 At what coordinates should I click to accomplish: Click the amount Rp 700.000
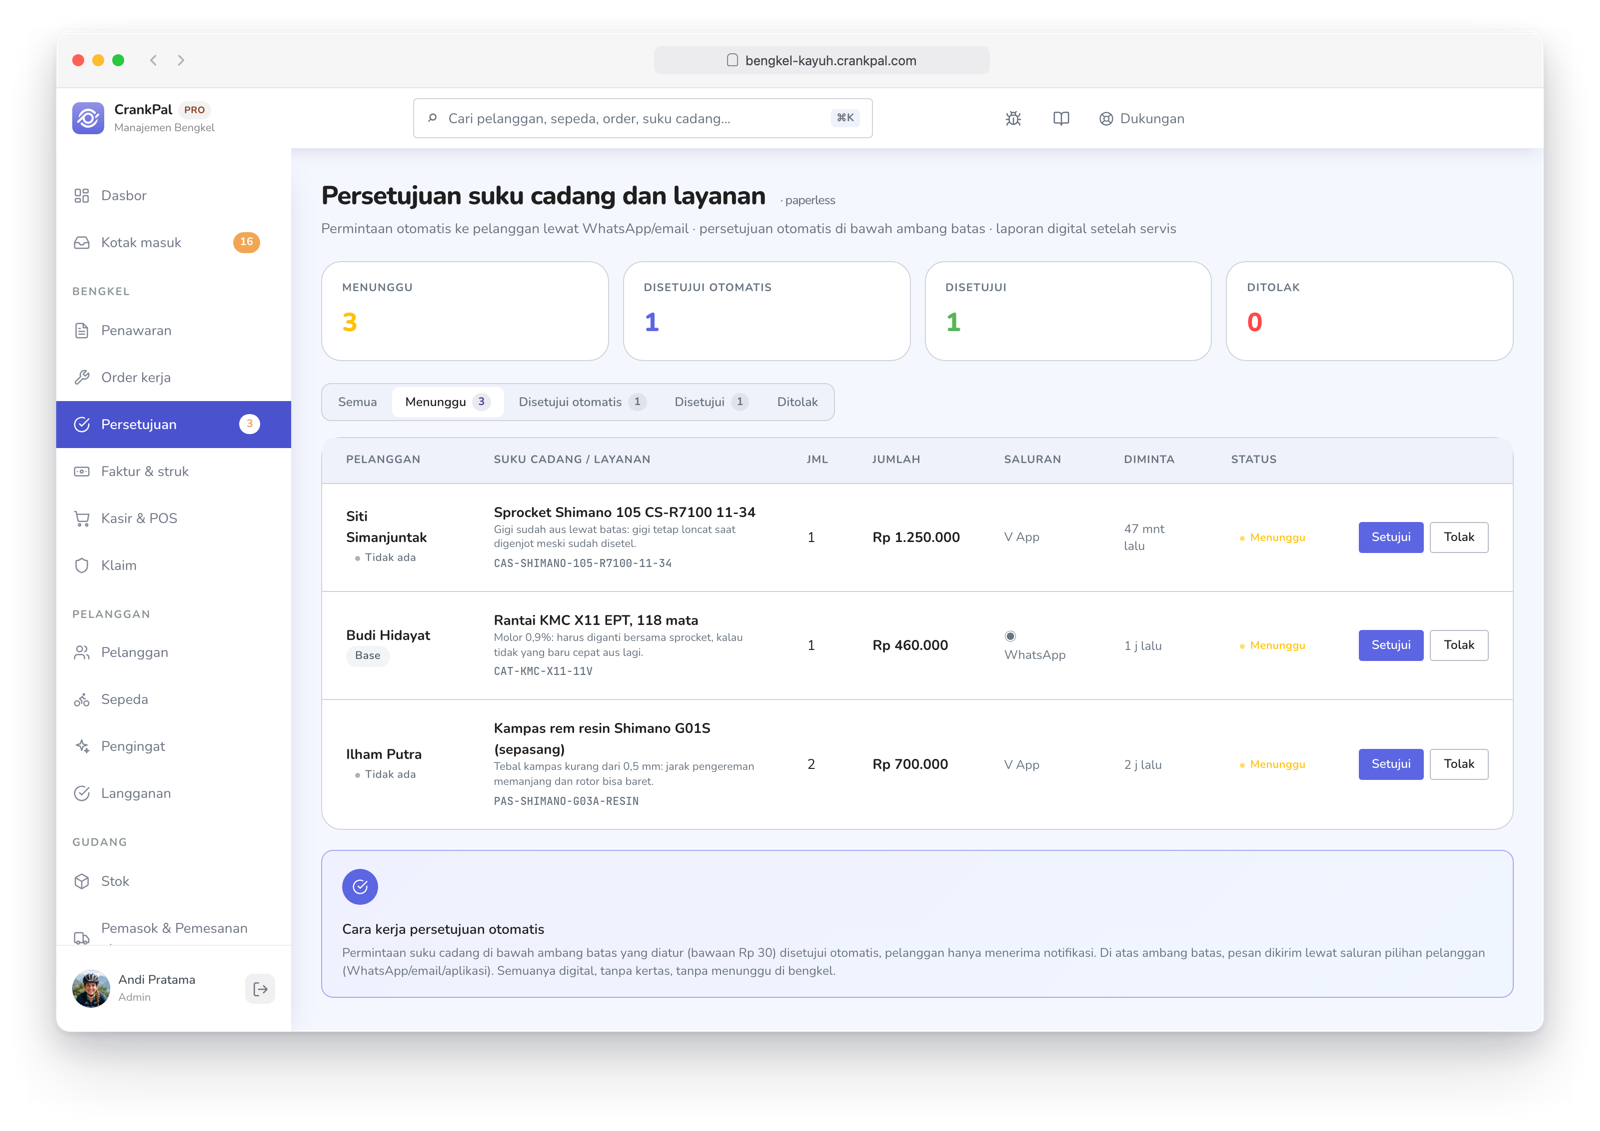click(x=910, y=764)
